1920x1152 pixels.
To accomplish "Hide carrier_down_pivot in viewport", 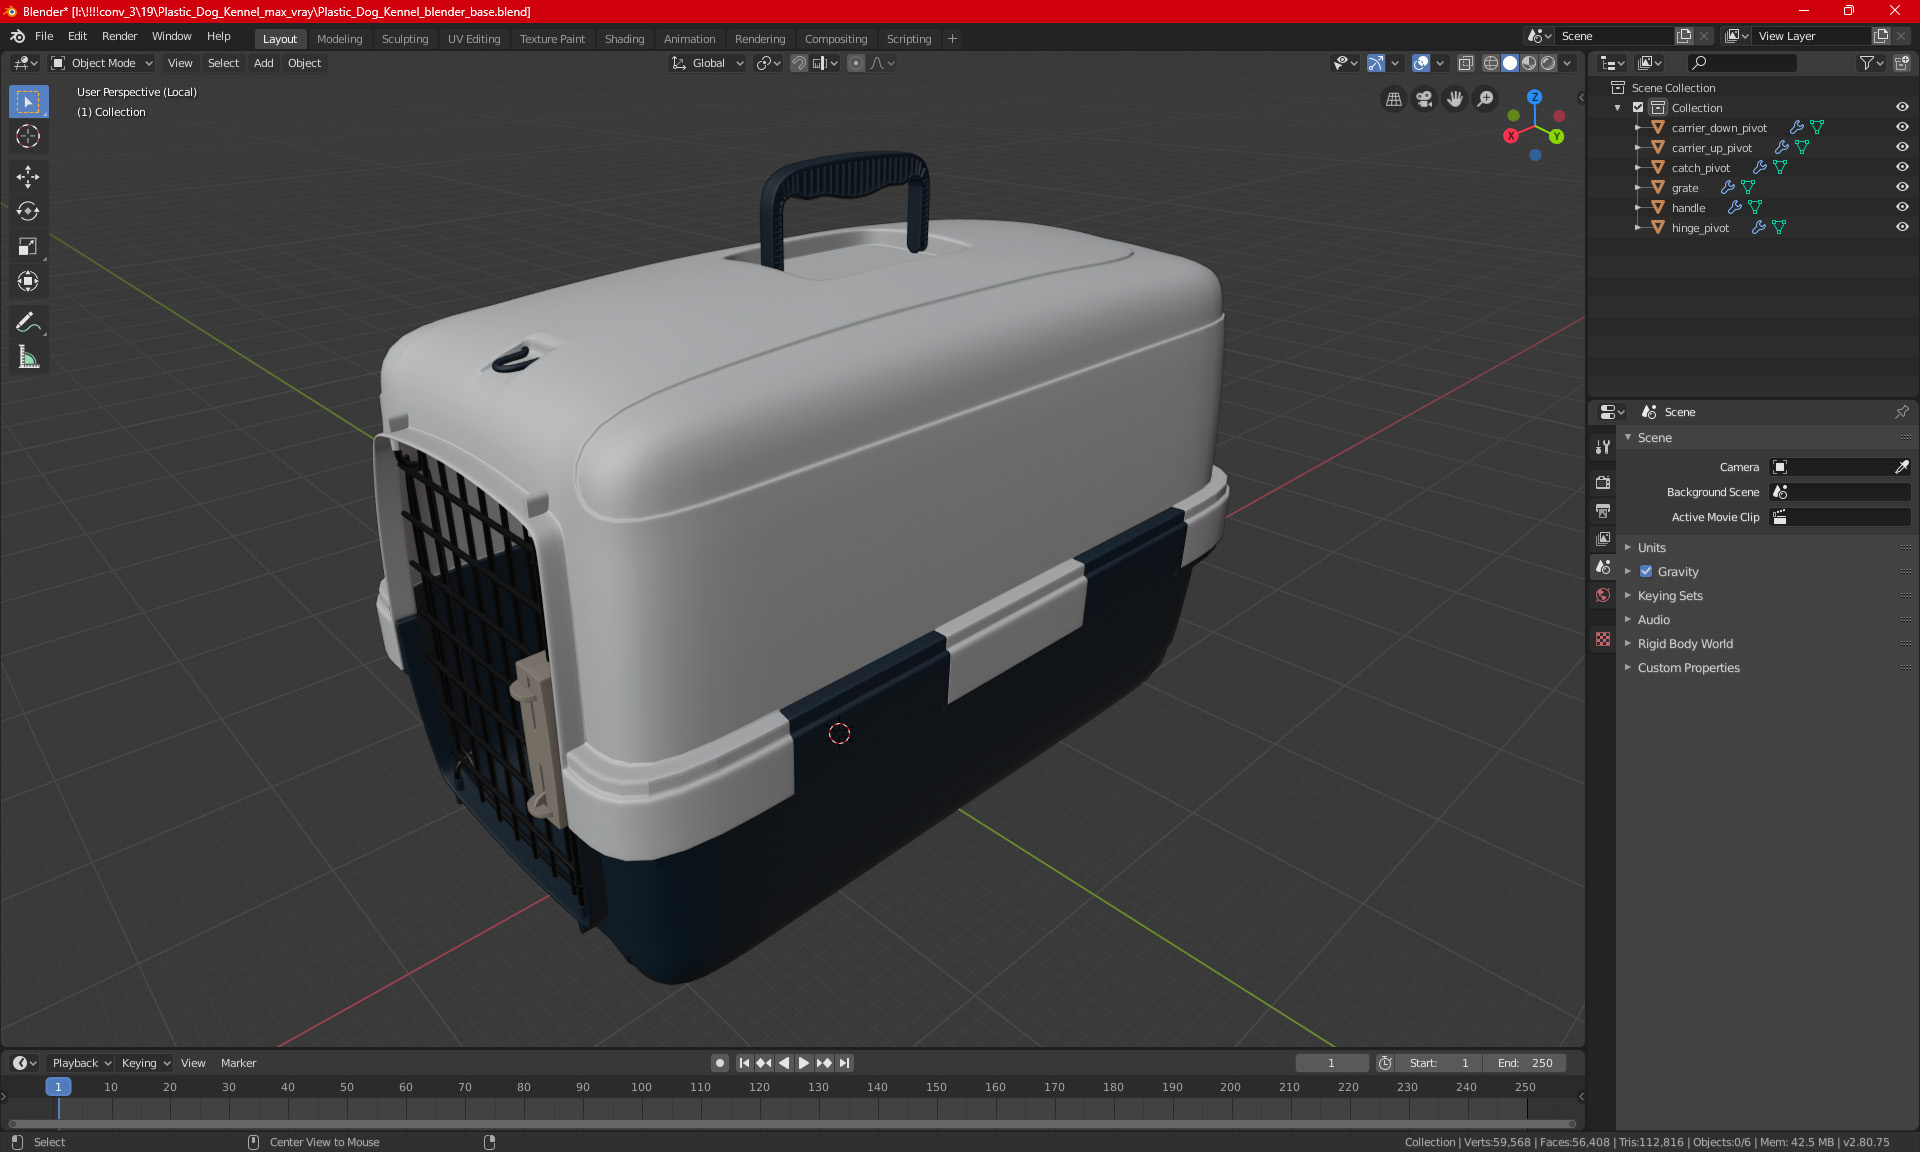I will pyautogui.click(x=1902, y=127).
